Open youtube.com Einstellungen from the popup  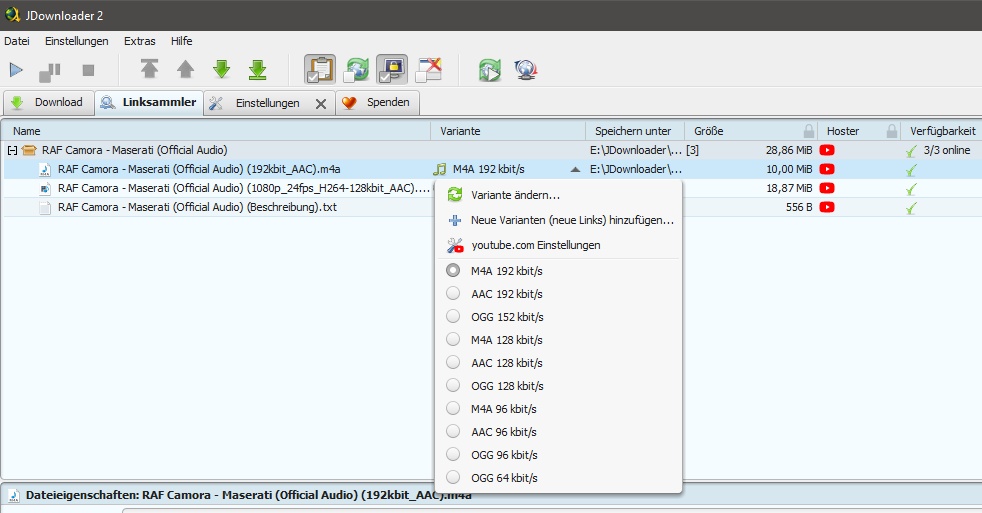(x=557, y=245)
